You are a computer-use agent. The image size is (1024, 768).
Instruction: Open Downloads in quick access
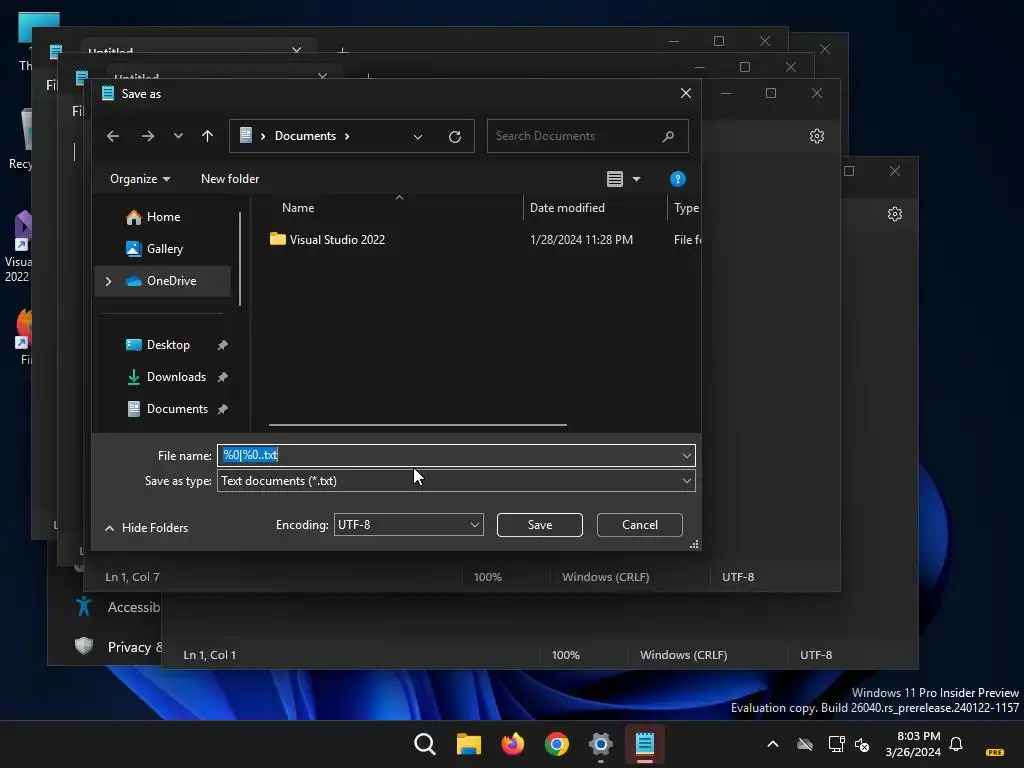176,377
